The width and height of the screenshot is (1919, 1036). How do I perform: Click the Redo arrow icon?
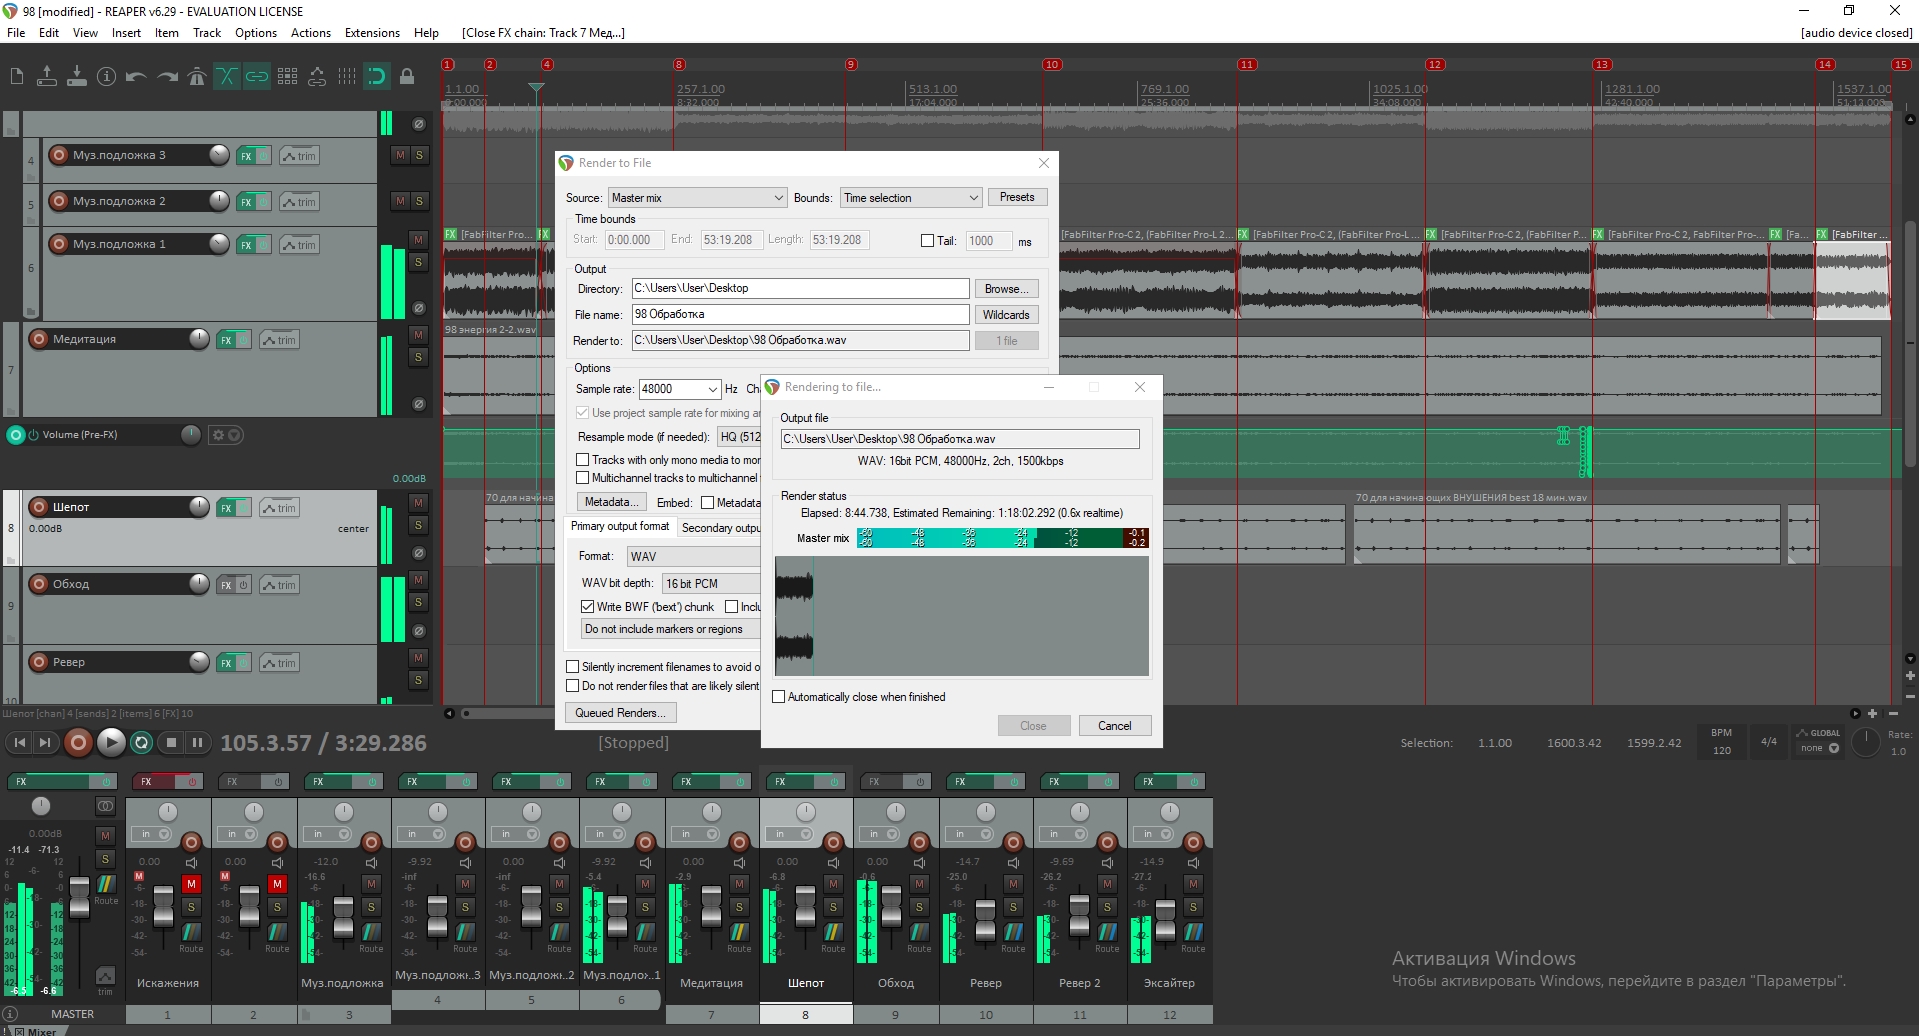tap(167, 77)
